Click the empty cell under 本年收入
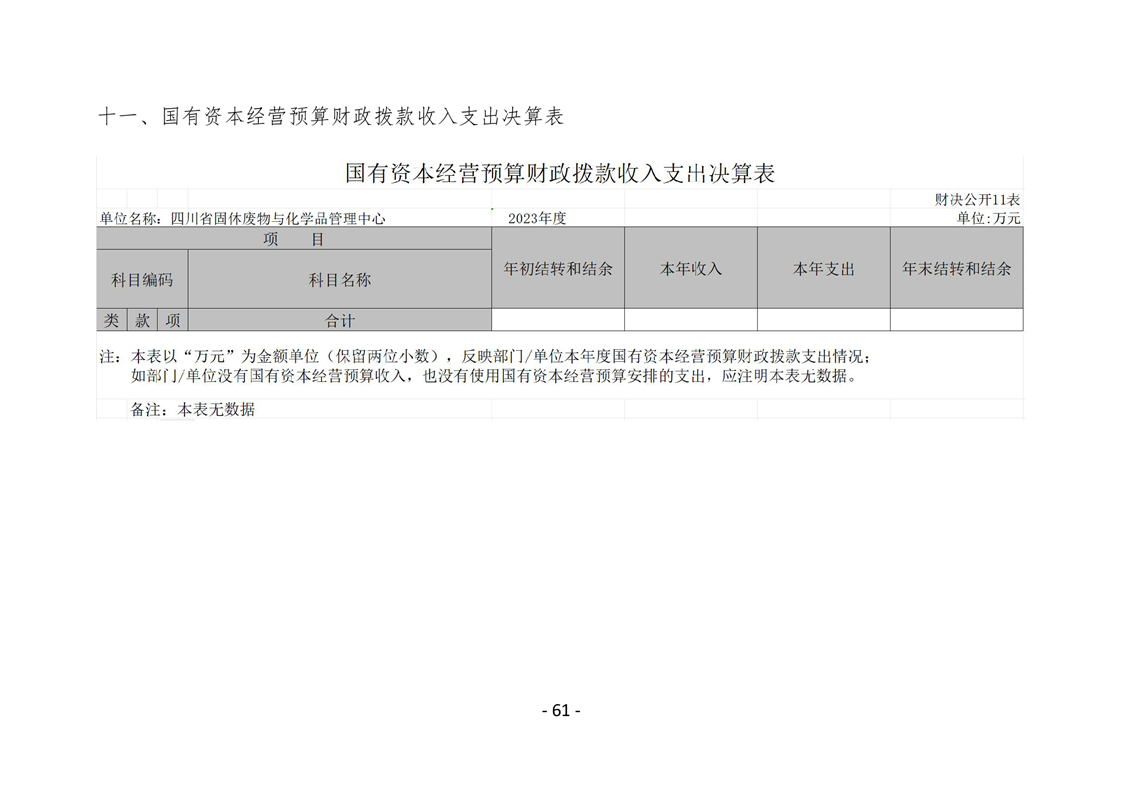This screenshot has width=1122, height=793. (691, 320)
